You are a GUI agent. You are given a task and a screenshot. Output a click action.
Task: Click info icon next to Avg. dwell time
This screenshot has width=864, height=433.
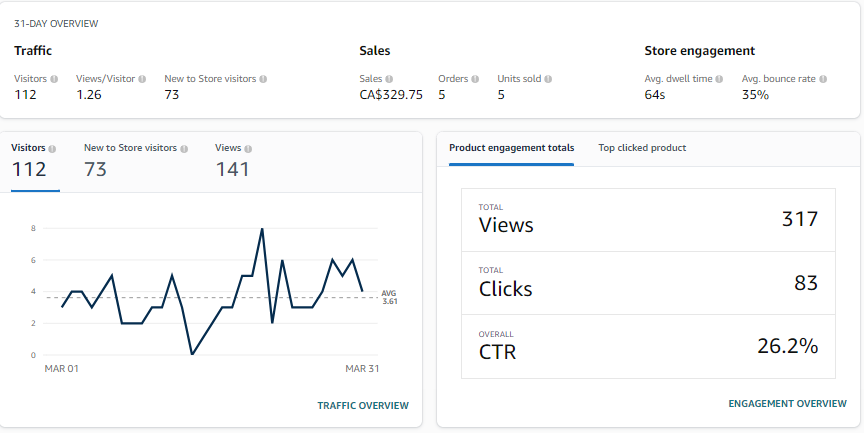pos(719,78)
